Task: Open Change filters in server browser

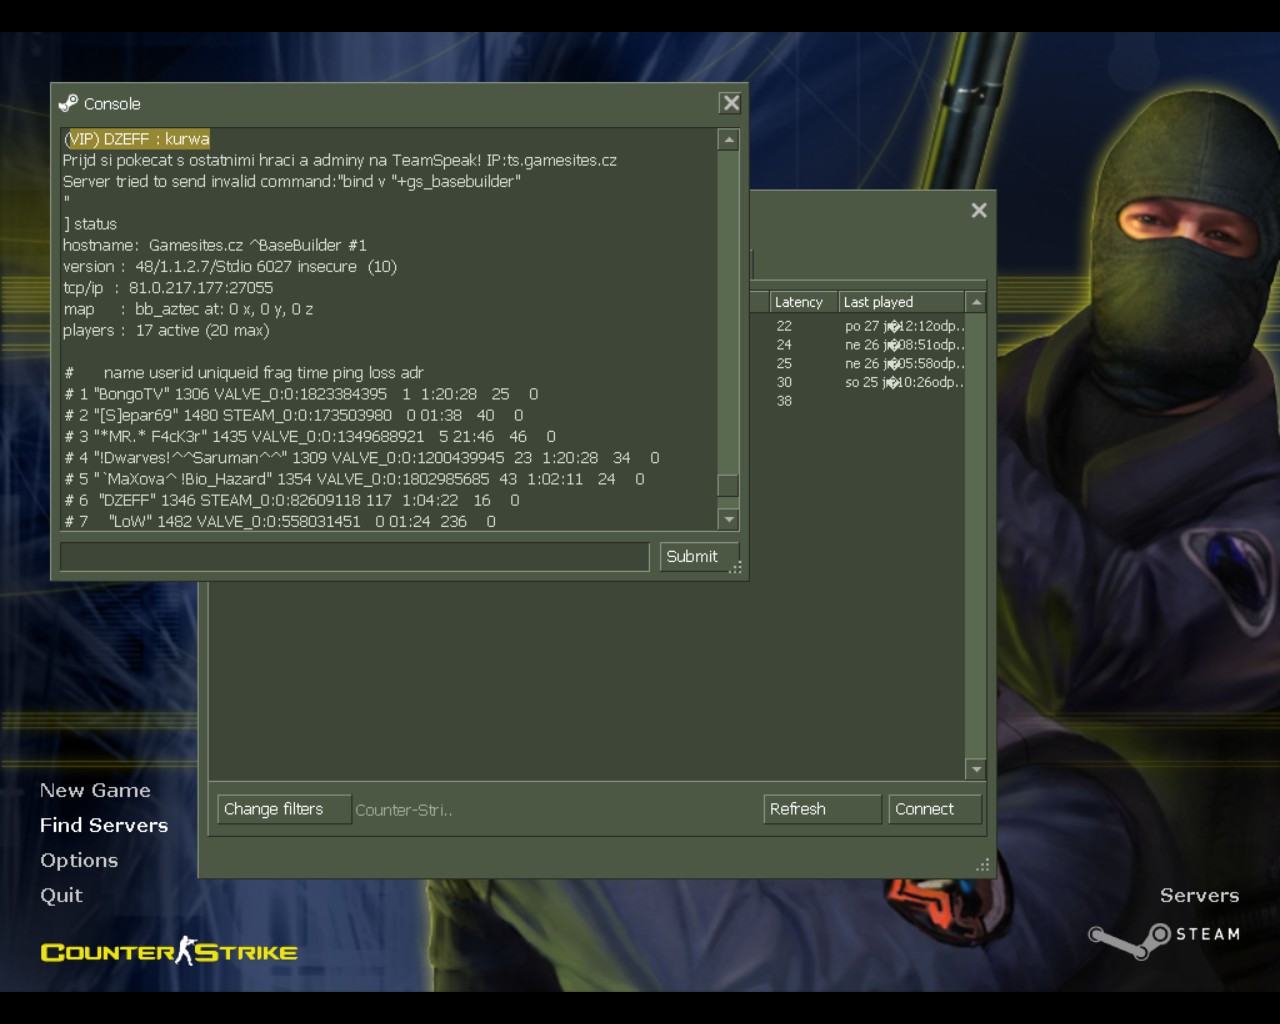Action: [284, 809]
